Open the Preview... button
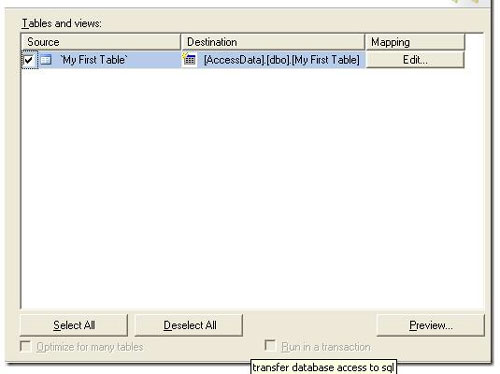Image resolution: width=500 pixels, height=374 pixels. coord(430,325)
